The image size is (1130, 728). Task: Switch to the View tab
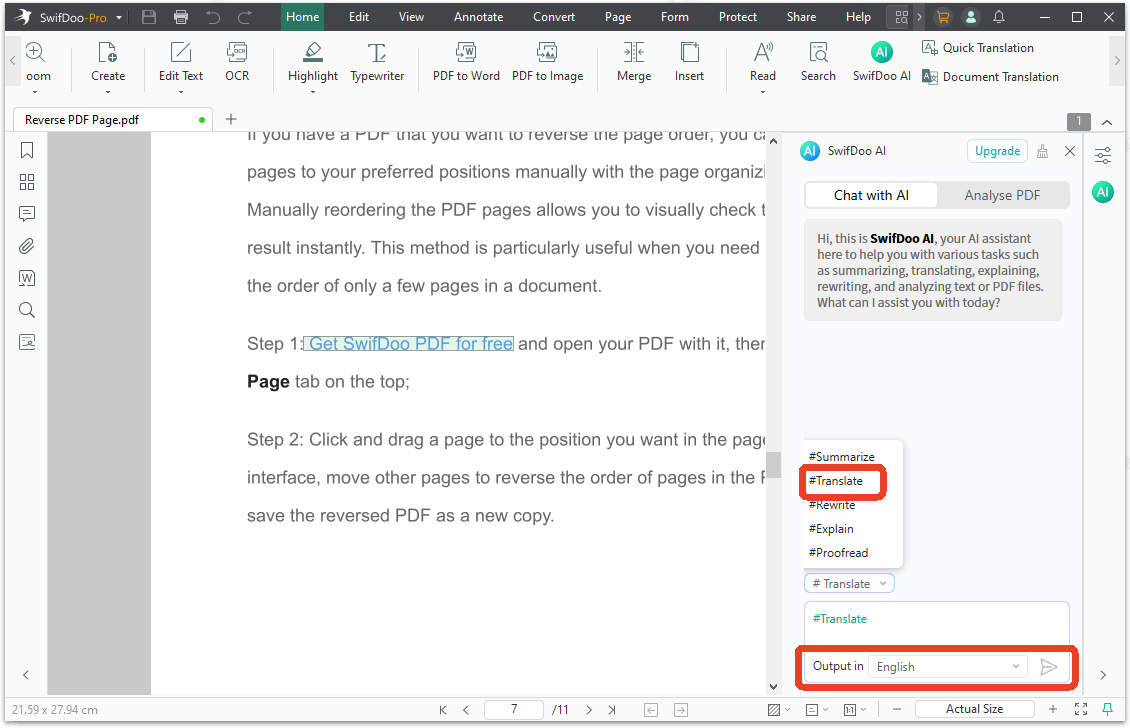pos(411,17)
